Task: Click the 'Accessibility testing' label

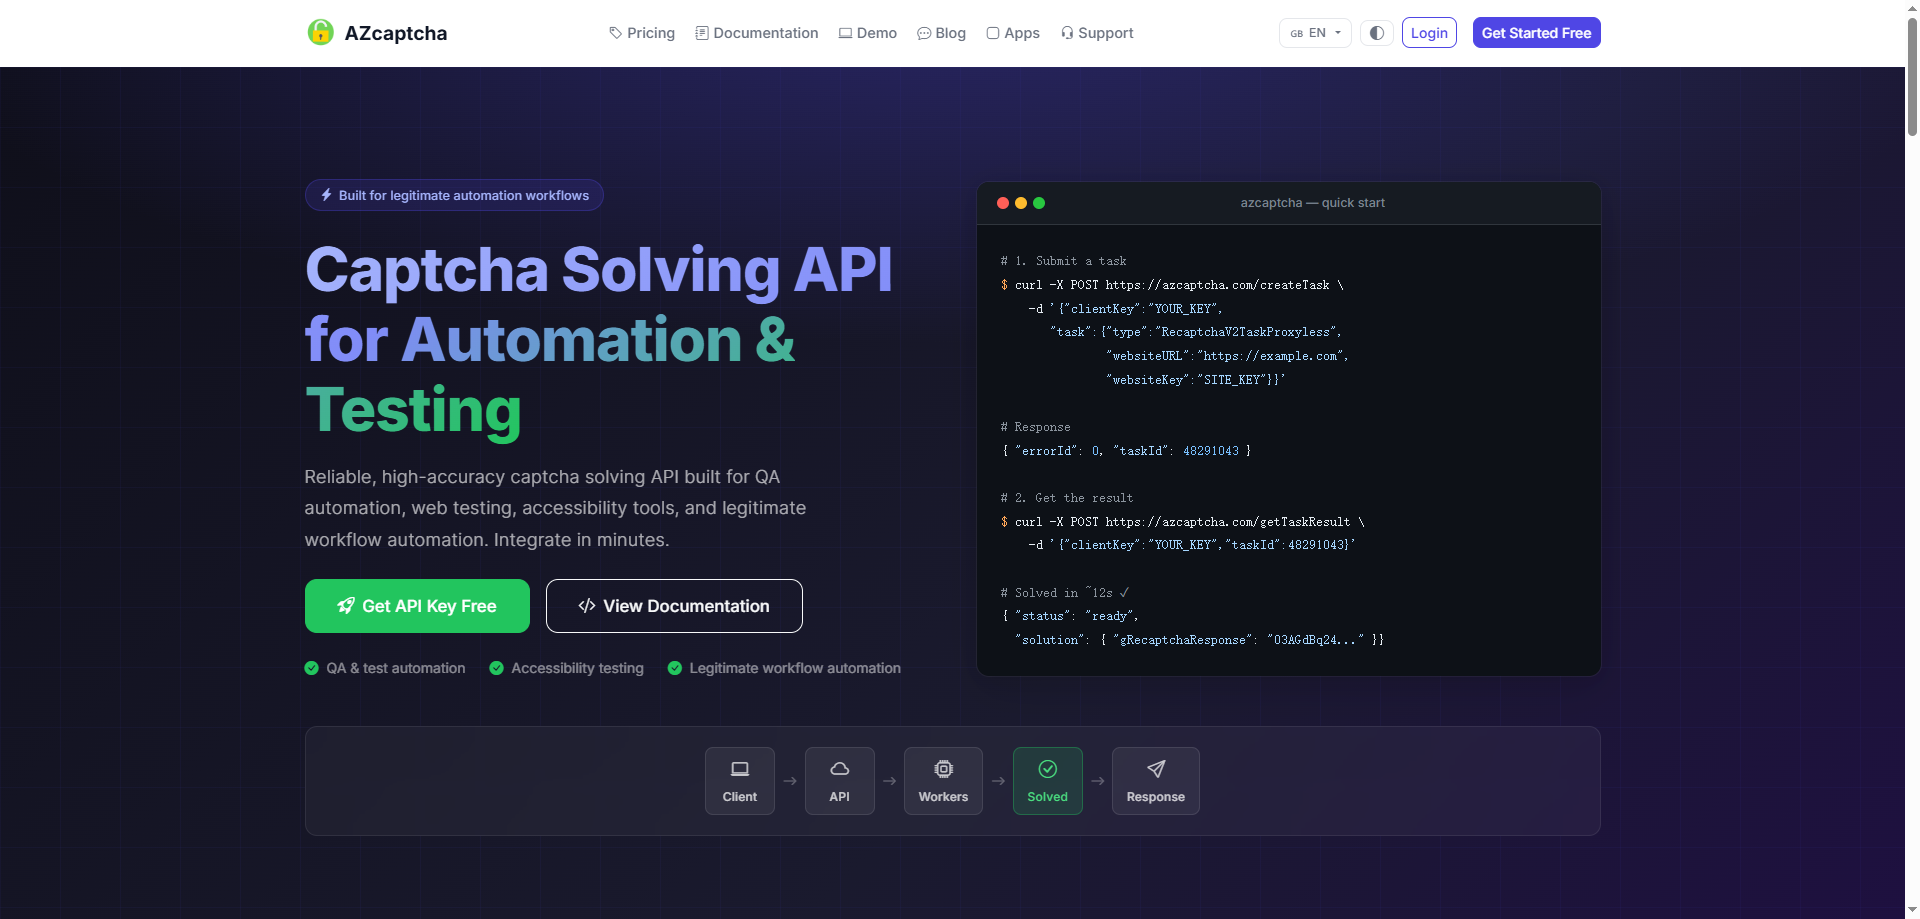Action: coord(578,668)
